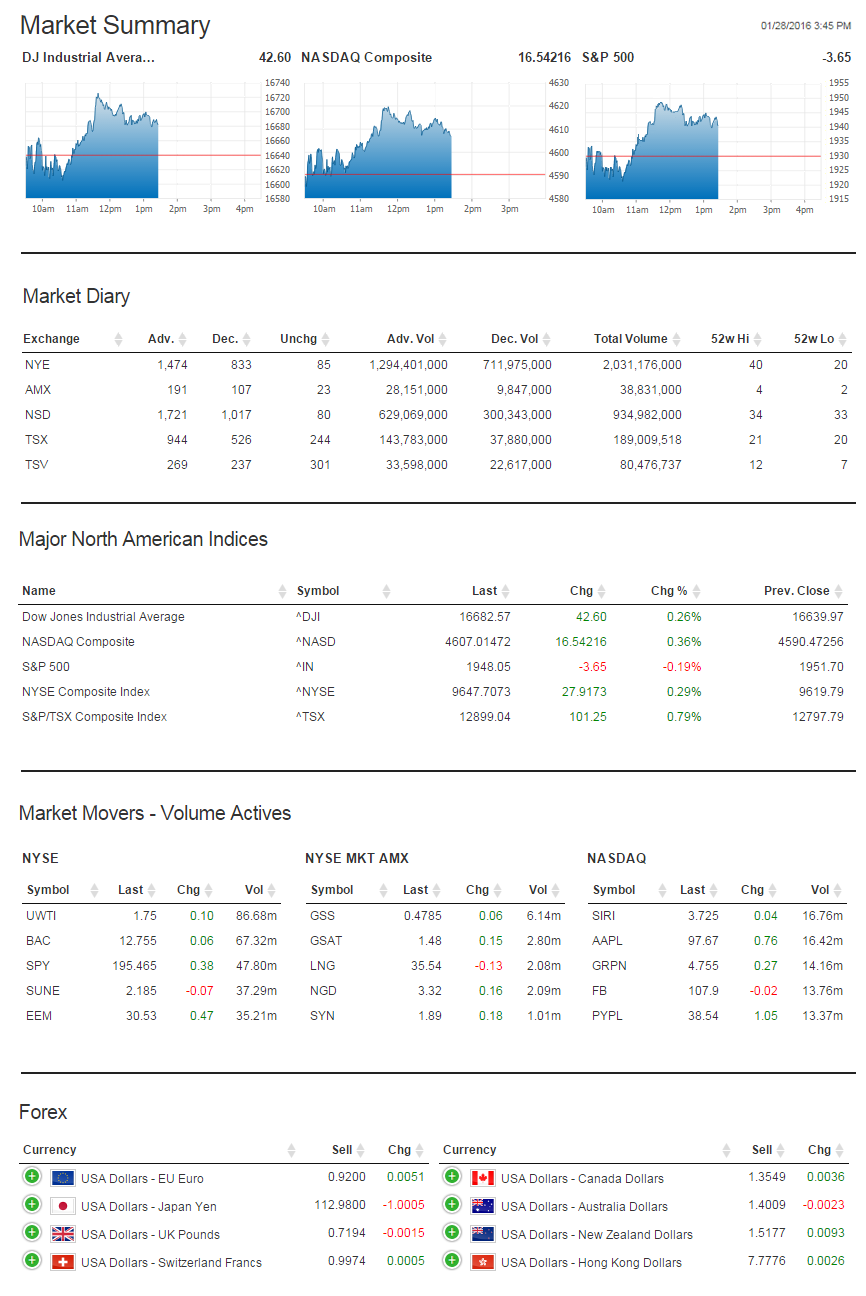
Task: Click the green plus beside Canada Dollars
Action: pyautogui.click(x=451, y=1177)
